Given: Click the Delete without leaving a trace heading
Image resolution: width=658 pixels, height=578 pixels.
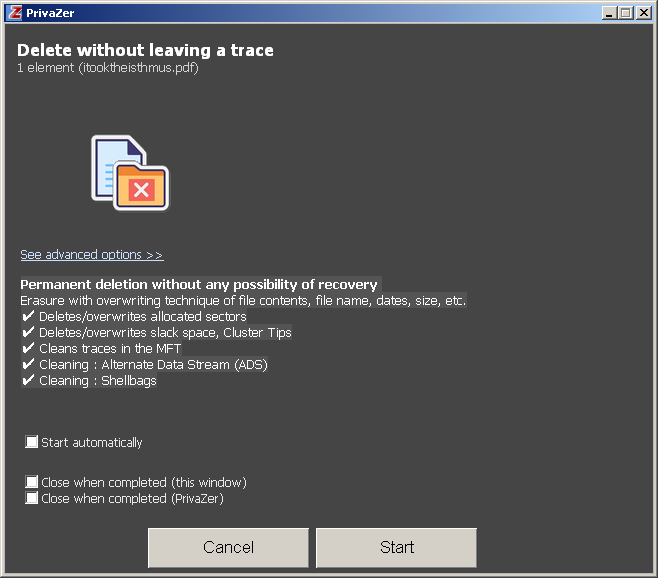Looking at the screenshot, I should coord(145,50).
